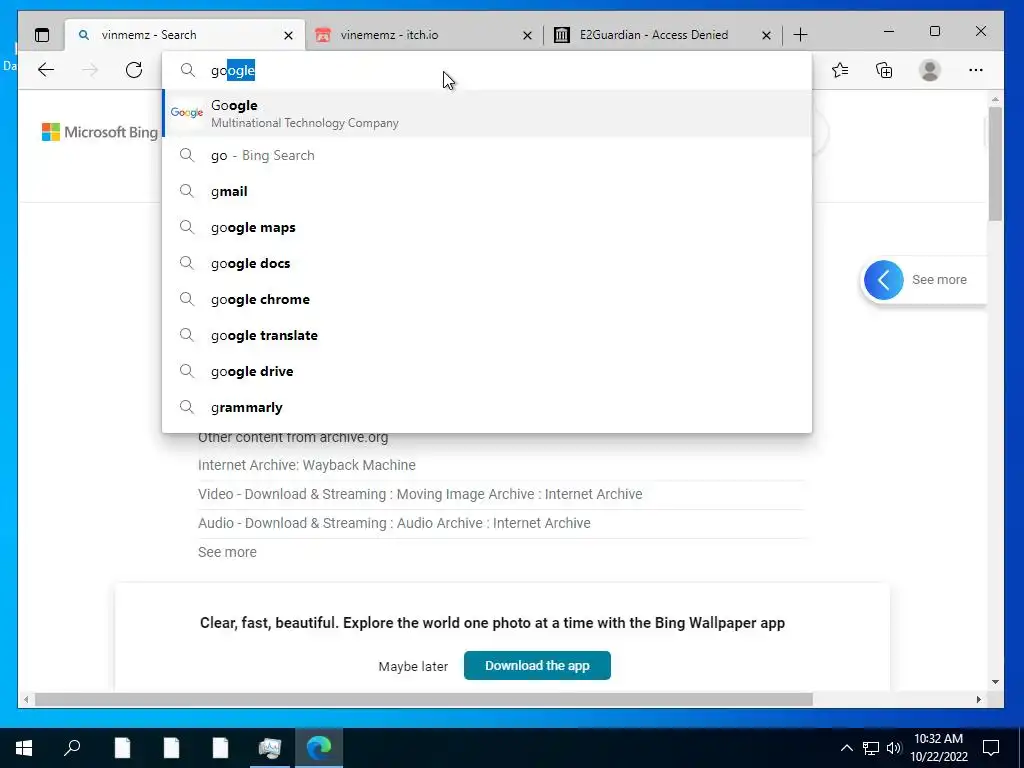Click the scroll left arrow
Screen dimensions: 1024x768
[x=26, y=699]
